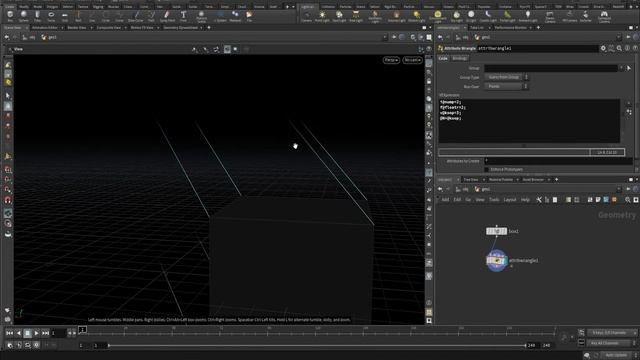Add a Spot Light from the shelf
This screenshot has width=640, height=360.
tap(339, 16)
